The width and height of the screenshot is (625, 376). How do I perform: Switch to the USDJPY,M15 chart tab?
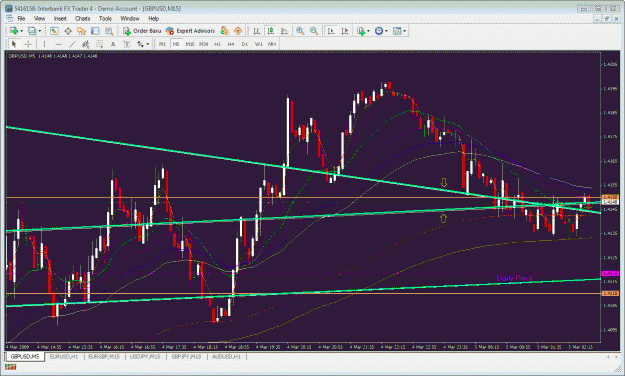point(145,356)
